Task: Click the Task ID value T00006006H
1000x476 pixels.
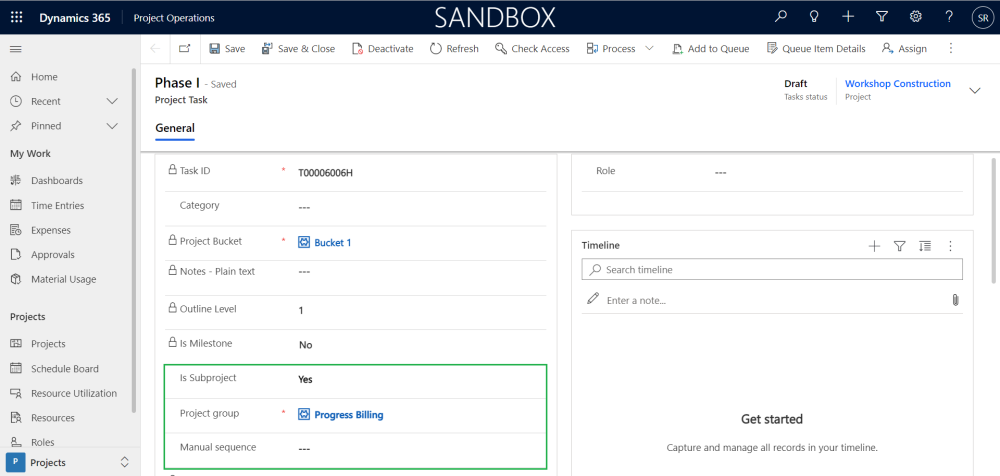Action: [x=325, y=172]
